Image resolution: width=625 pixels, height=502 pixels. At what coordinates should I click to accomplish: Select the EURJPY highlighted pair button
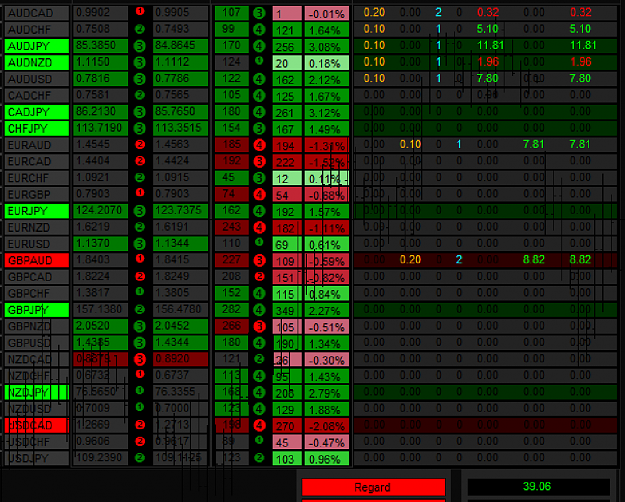(37, 211)
